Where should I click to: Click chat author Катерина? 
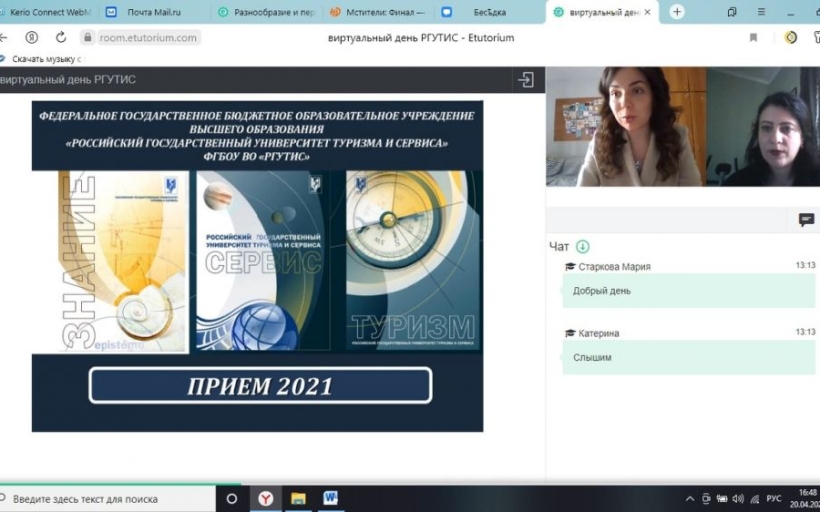pos(599,334)
